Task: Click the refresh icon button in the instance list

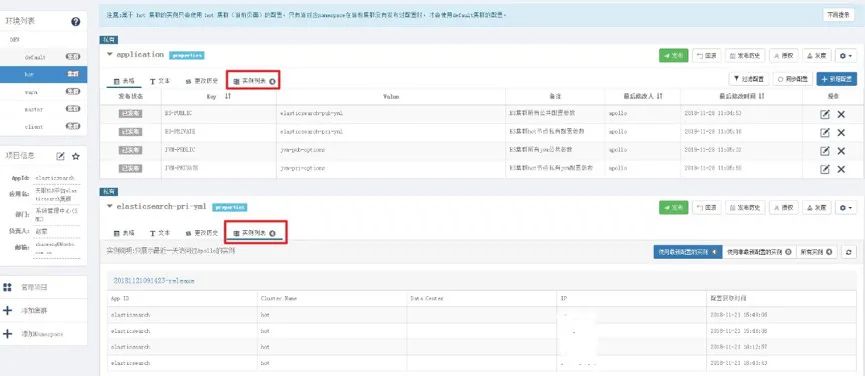Action: 848,252
